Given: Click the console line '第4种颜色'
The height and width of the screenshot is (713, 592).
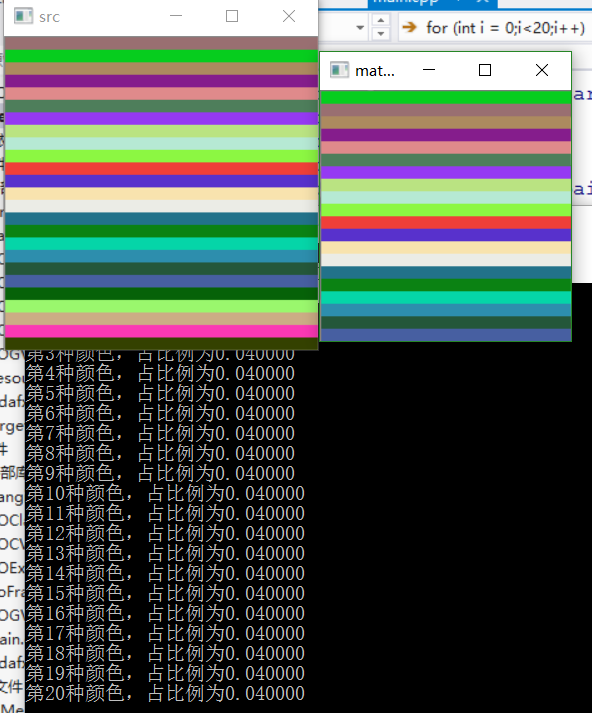Looking at the screenshot, I should click(x=160, y=374).
